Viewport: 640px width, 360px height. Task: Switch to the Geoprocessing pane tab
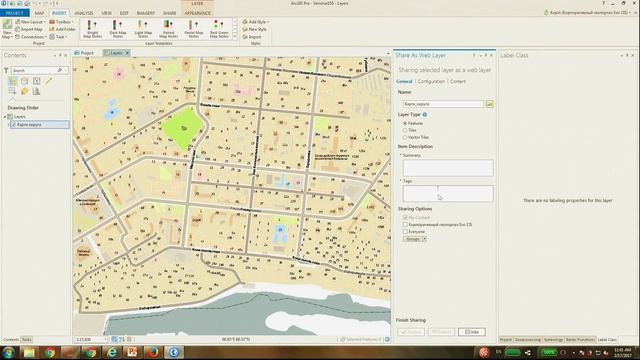(527, 340)
